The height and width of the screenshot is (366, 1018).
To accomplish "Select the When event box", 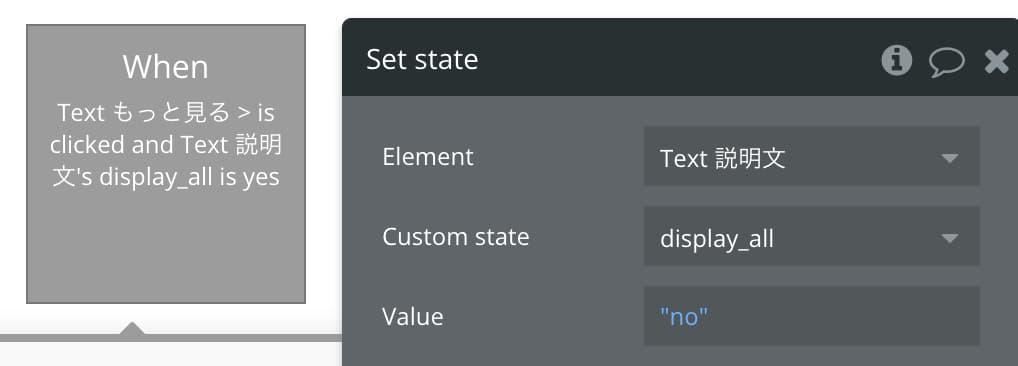I will pos(166,164).
